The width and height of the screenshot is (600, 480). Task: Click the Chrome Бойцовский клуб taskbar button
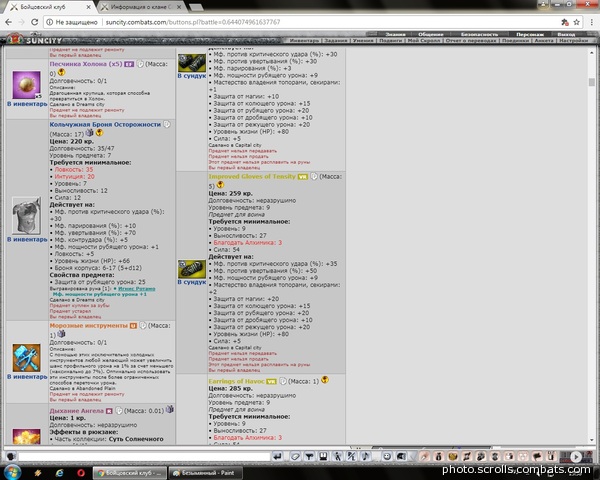pyautogui.click(x=130, y=473)
